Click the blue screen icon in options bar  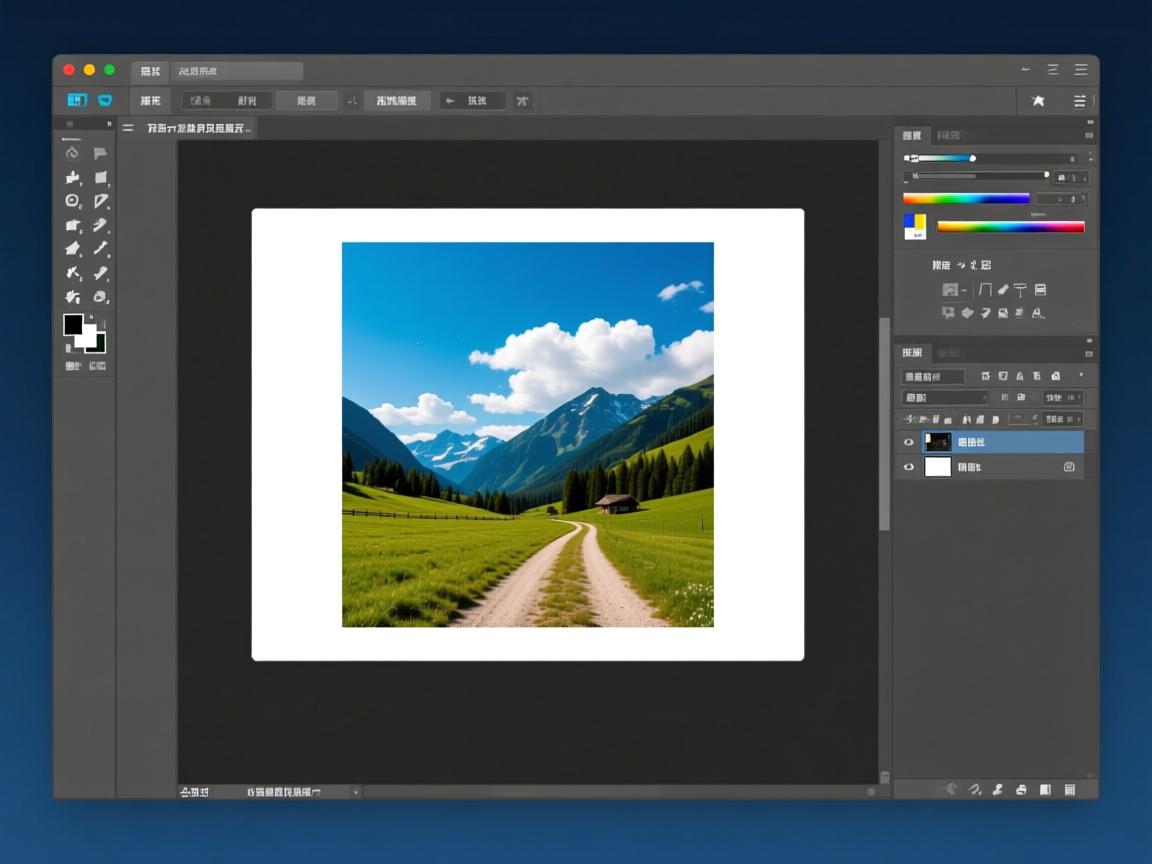pyautogui.click(x=77, y=100)
